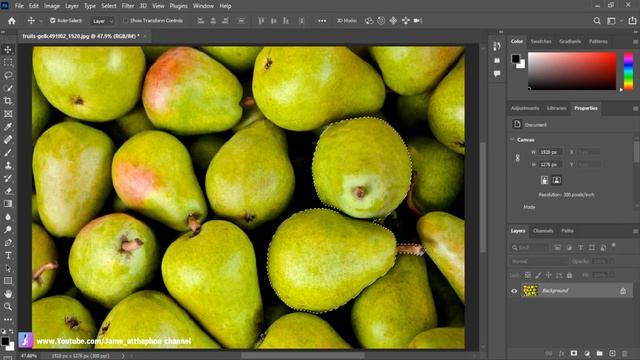Create a new group folder icon
This screenshot has height=360, width=640.
coord(599,353)
